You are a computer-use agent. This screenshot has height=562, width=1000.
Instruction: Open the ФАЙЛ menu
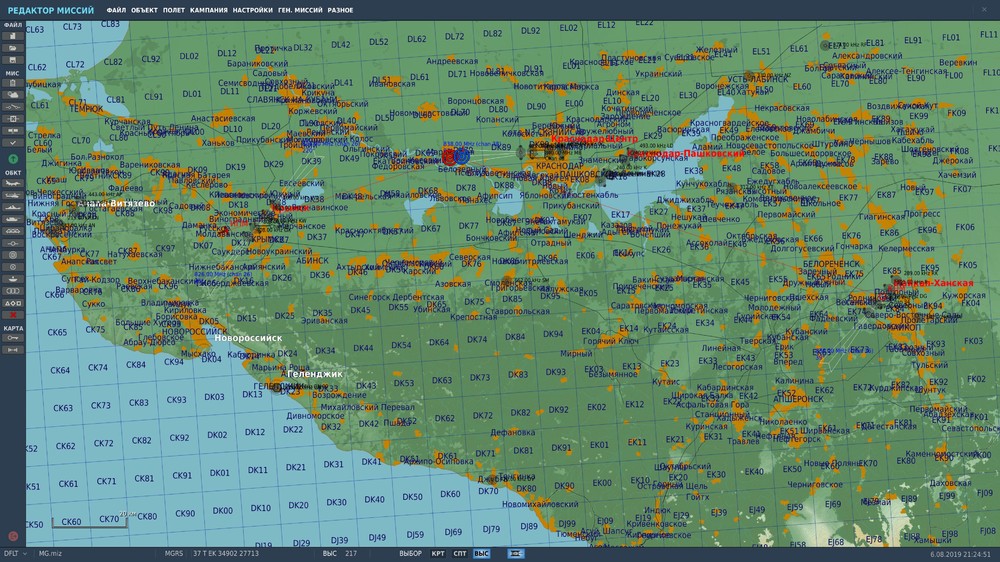click(116, 10)
